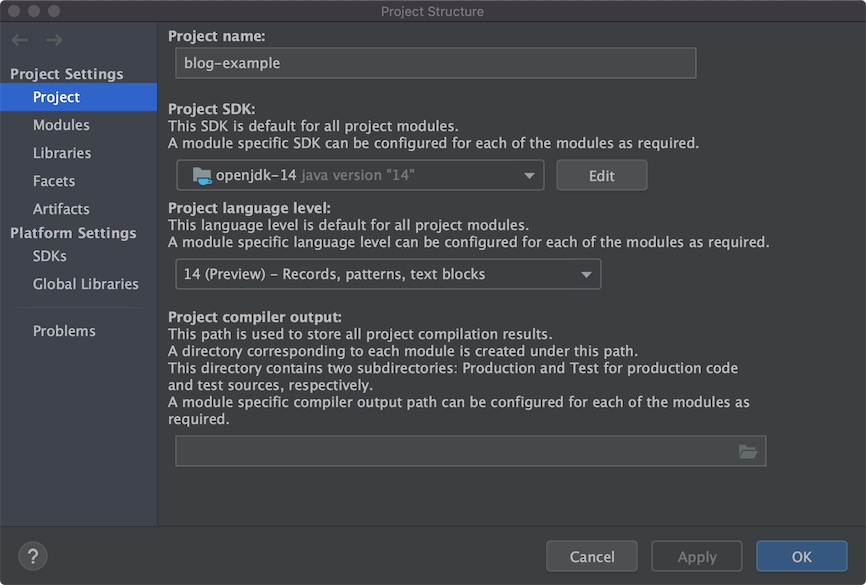Open the Project SDK dropdown
Image resolution: width=866 pixels, height=585 pixels.
pos(360,175)
